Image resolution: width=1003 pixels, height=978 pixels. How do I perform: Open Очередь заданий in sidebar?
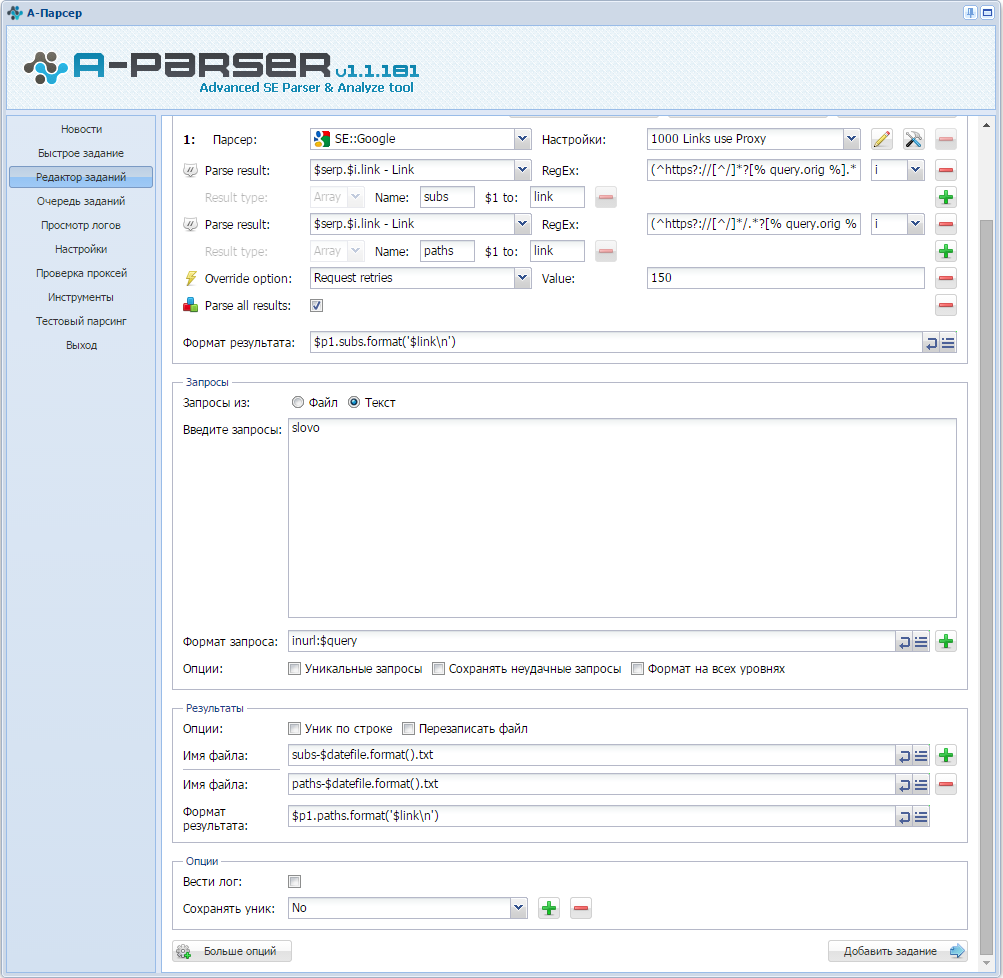(81, 201)
